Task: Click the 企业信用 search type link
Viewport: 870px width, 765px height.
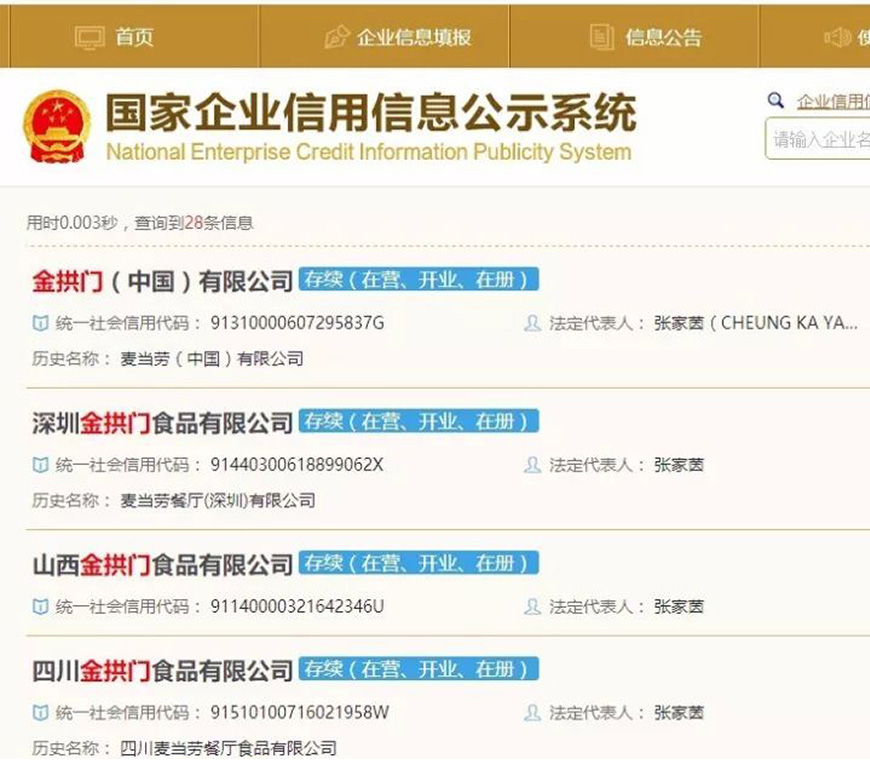Action: (832, 101)
